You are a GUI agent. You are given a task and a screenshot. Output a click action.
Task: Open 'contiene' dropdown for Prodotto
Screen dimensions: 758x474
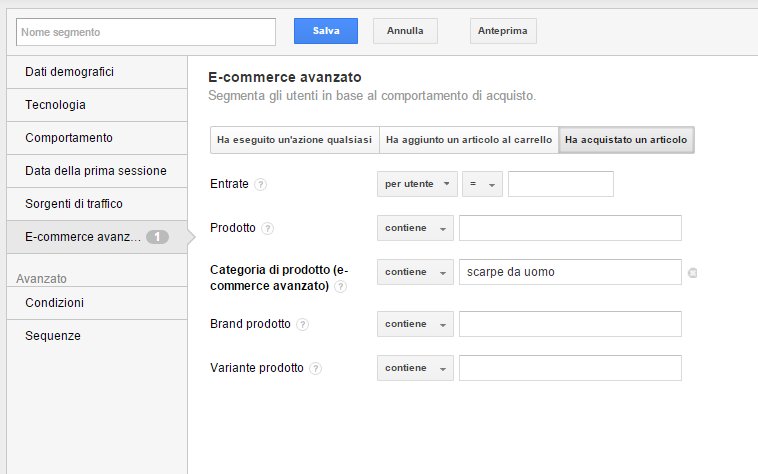click(415, 229)
